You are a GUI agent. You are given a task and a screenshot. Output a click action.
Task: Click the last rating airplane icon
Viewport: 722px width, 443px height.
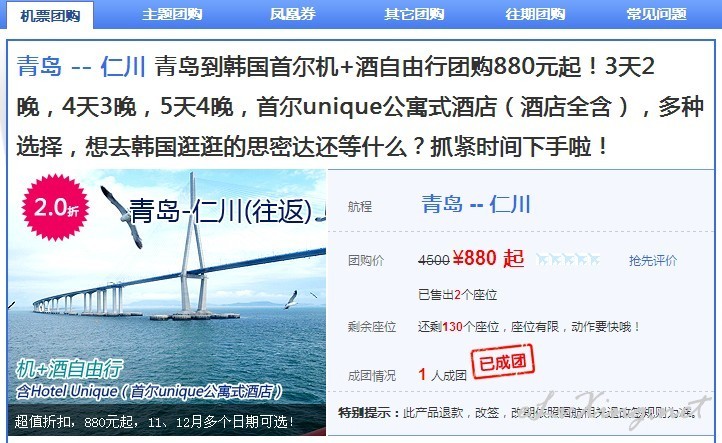pyautogui.click(x=594, y=260)
